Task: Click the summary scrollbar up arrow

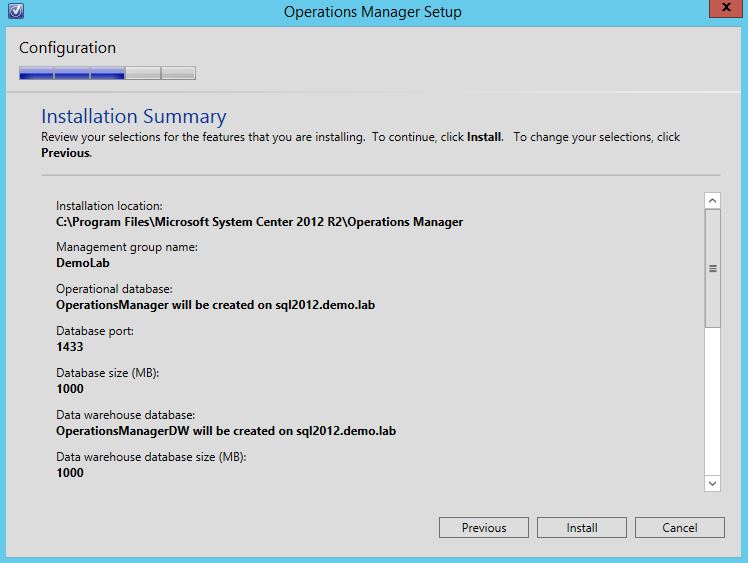Action: click(712, 201)
